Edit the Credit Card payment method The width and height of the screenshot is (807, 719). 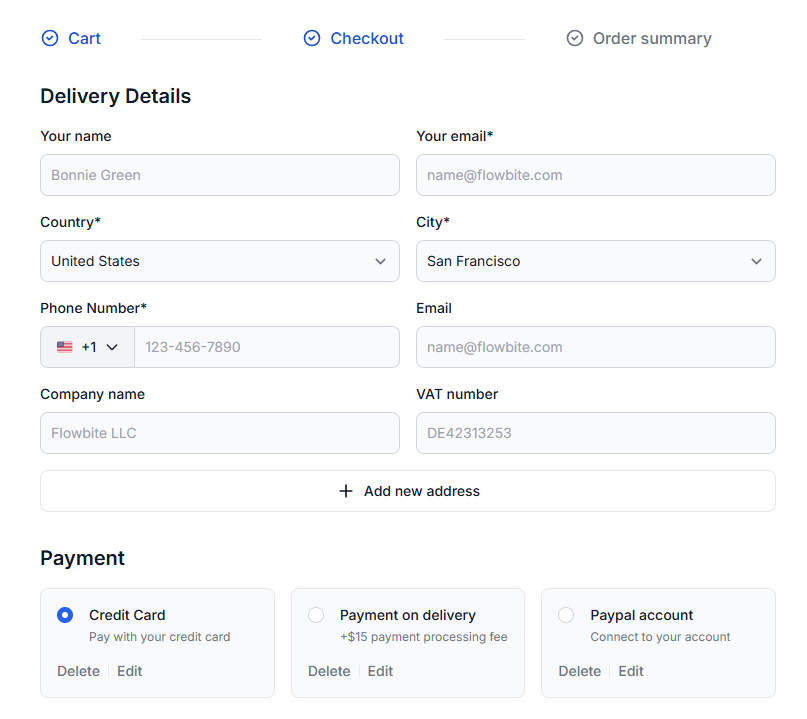[129, 671]
